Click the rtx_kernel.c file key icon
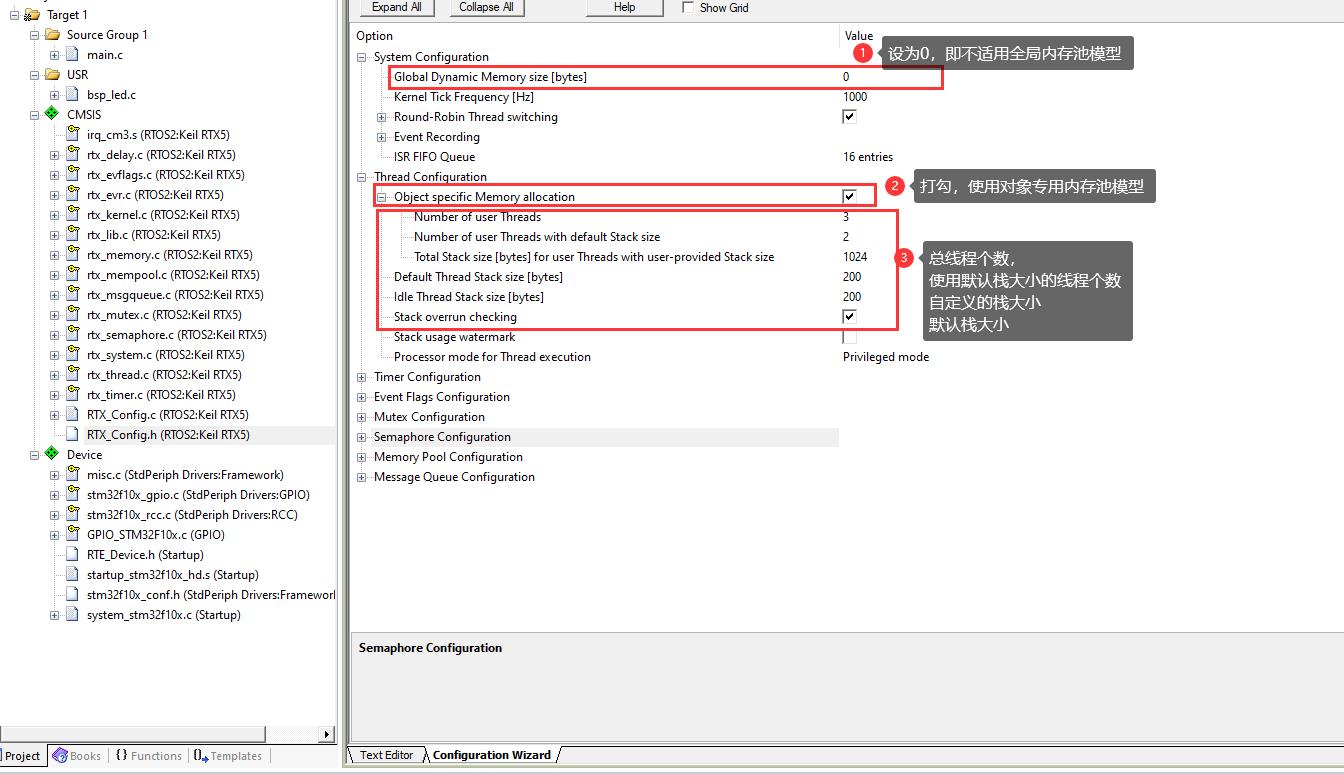 coord(72,214)
